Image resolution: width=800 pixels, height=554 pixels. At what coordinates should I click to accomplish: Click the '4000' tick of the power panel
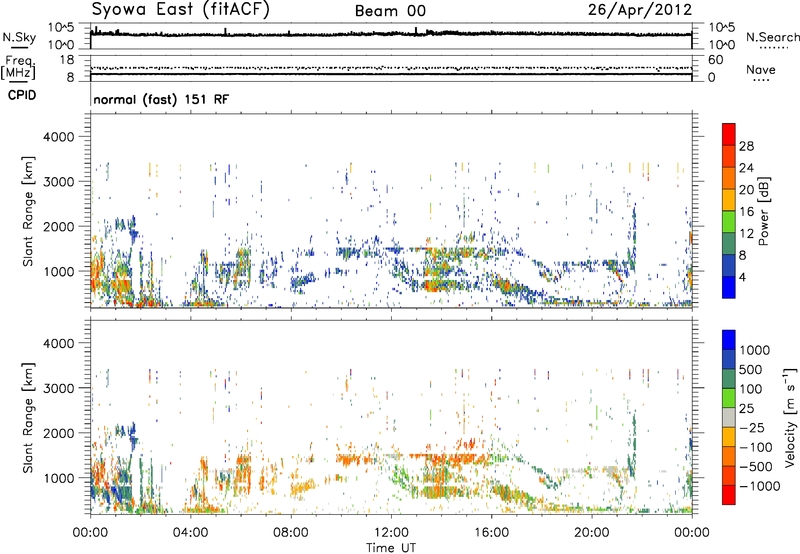click(x=58, y=137)
